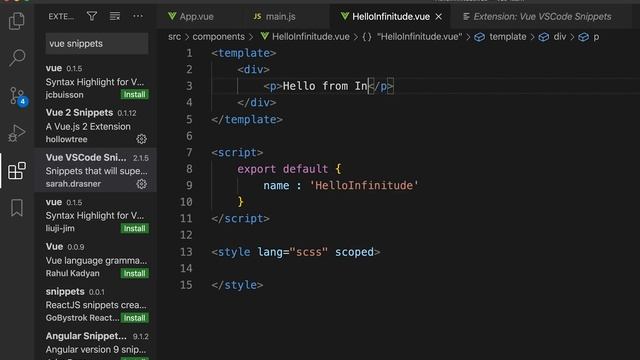Manage Vue 2 Snippets with gear icon
This screenshot has width=640, height=360.
(x=141, y=139)
